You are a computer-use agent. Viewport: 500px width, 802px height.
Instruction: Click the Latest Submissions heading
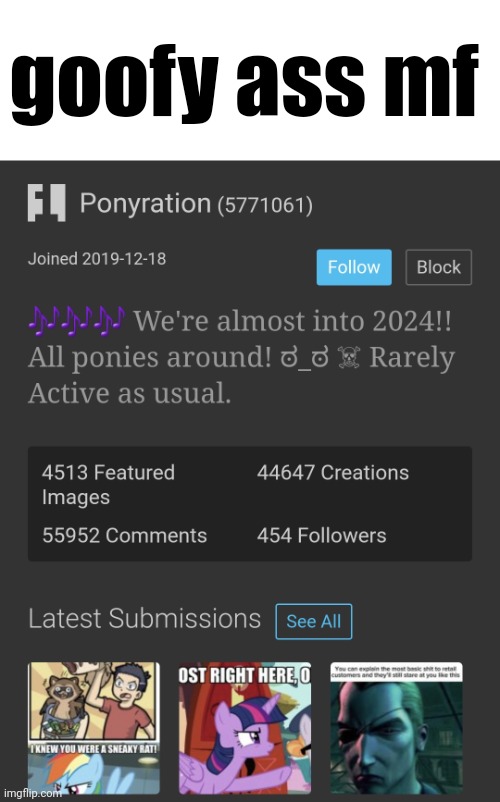pos(145,618)
